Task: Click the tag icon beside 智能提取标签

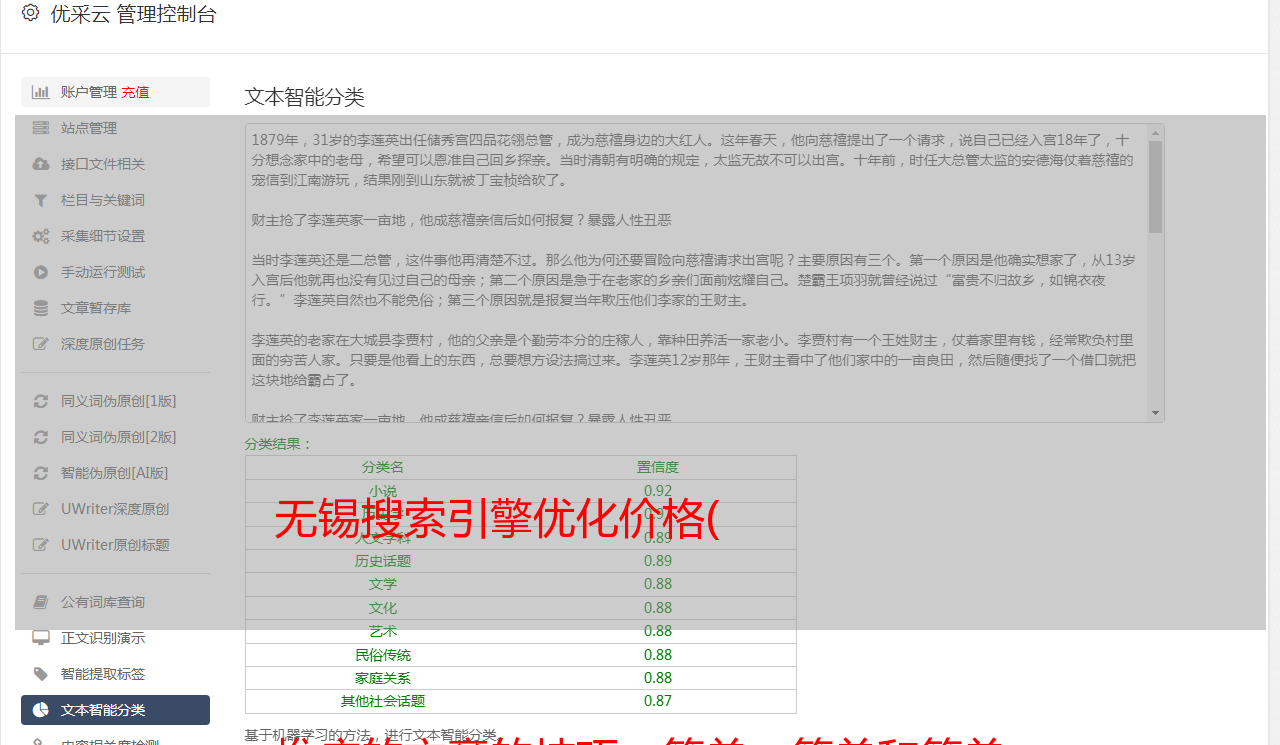Action: tap(41, 674)
